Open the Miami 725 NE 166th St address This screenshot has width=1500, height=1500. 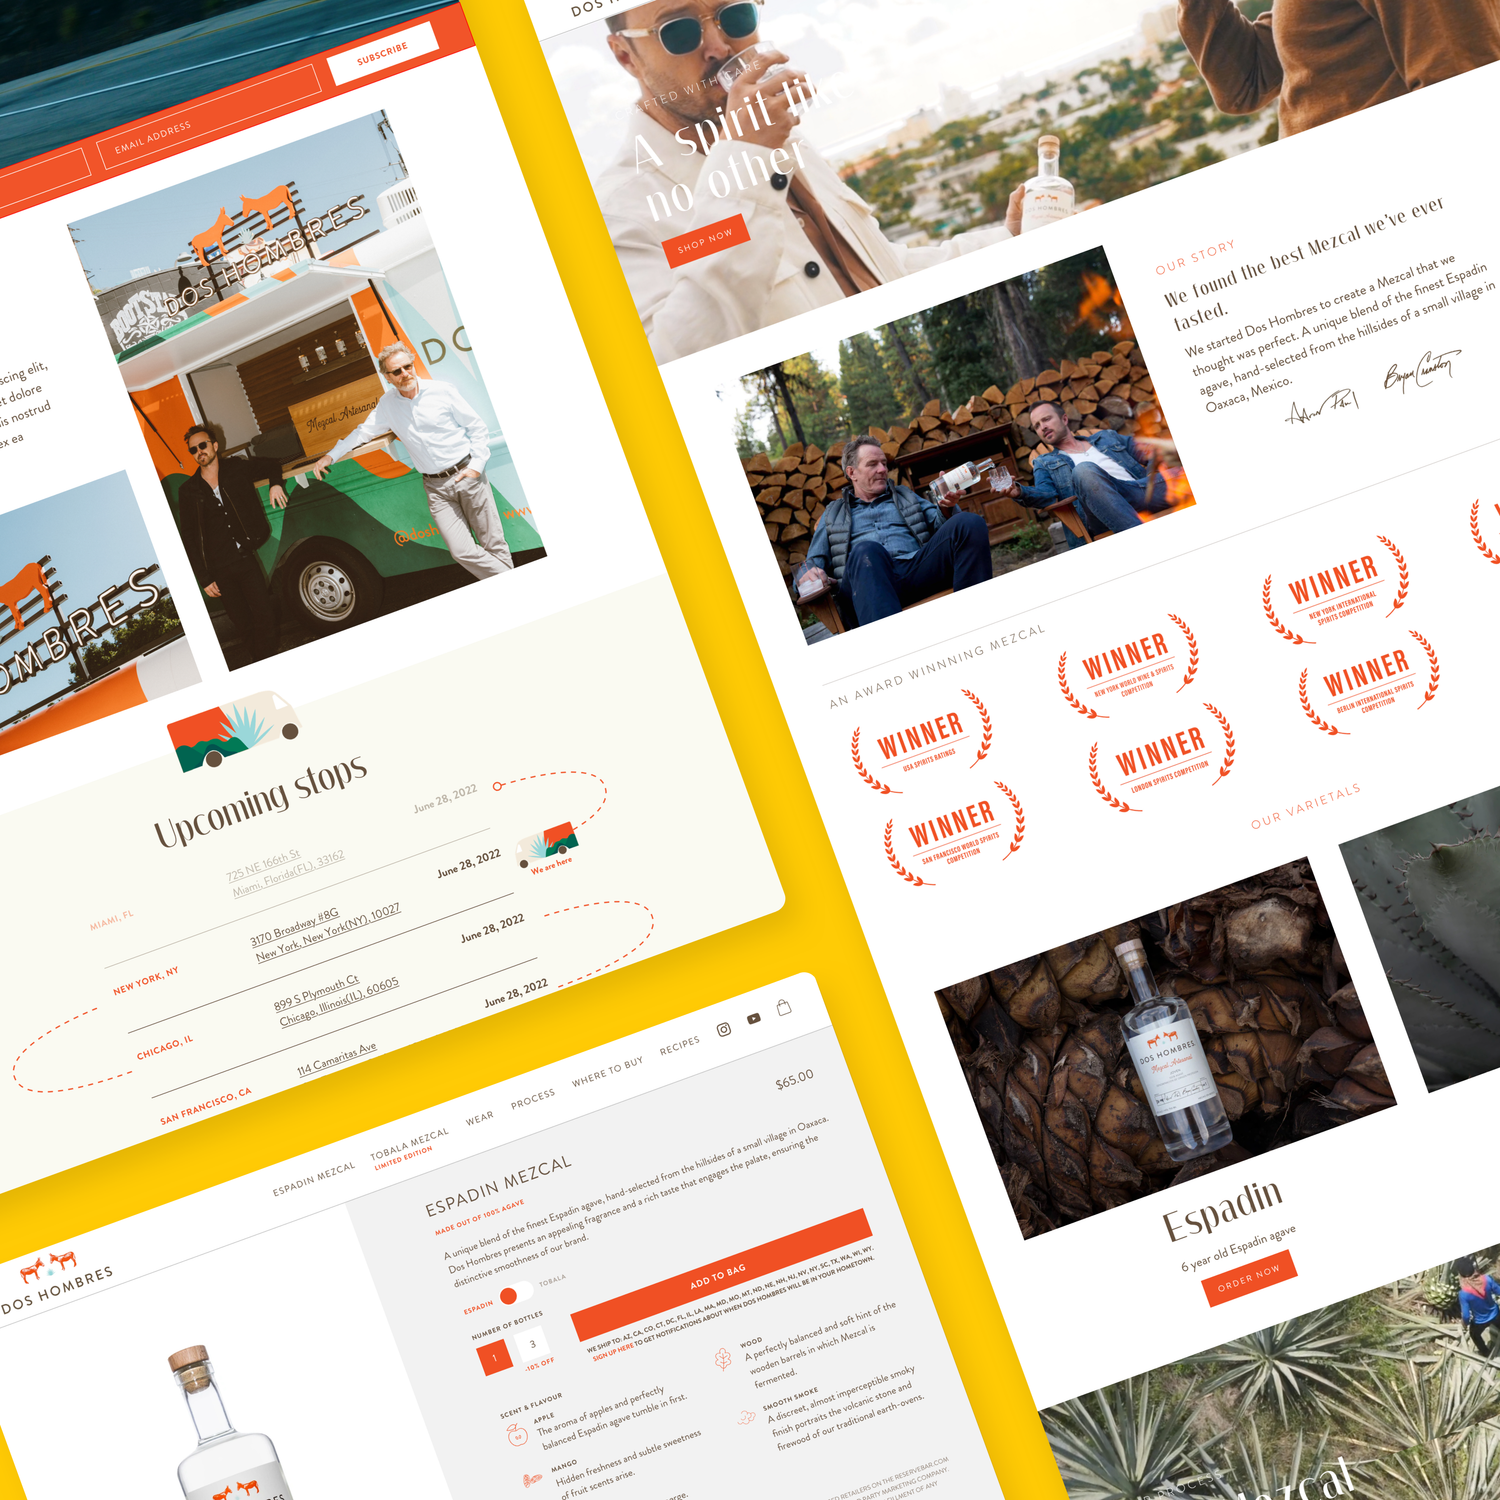tap(286, 873)
